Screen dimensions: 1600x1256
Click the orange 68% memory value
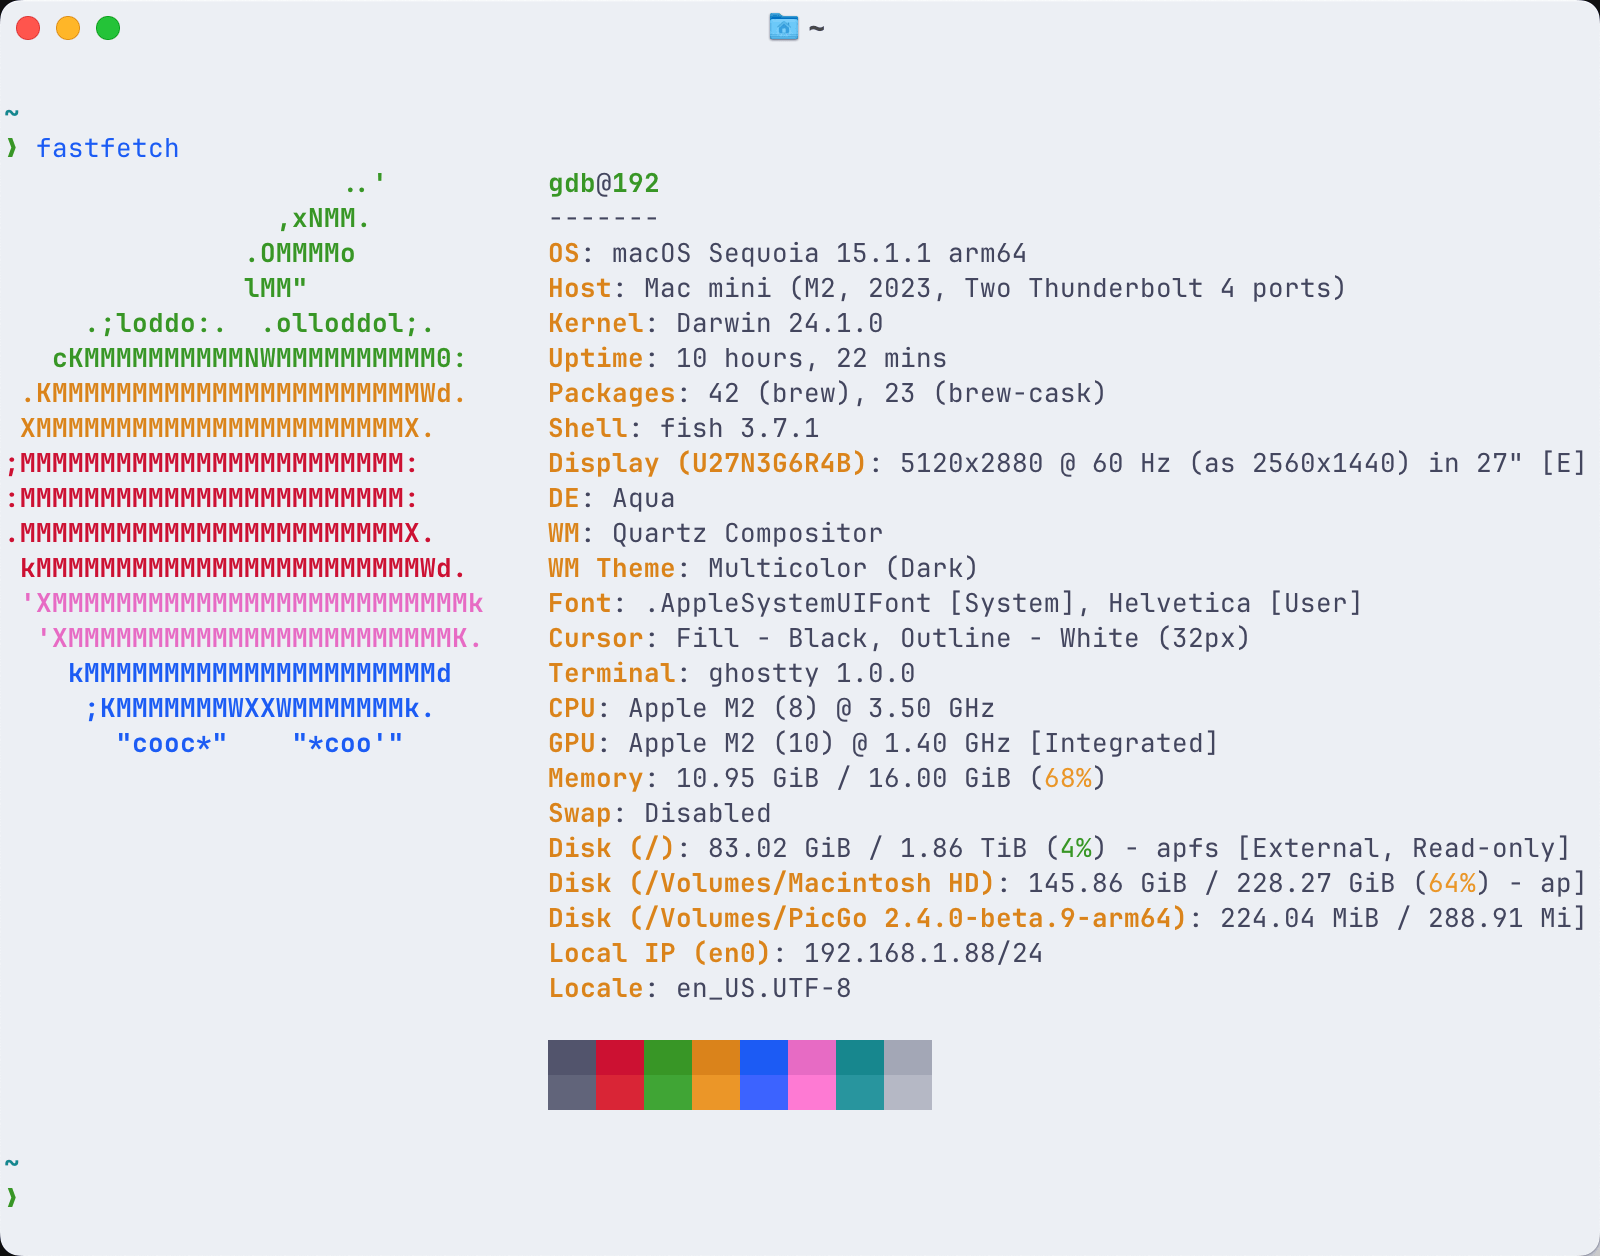[1068, 778]
